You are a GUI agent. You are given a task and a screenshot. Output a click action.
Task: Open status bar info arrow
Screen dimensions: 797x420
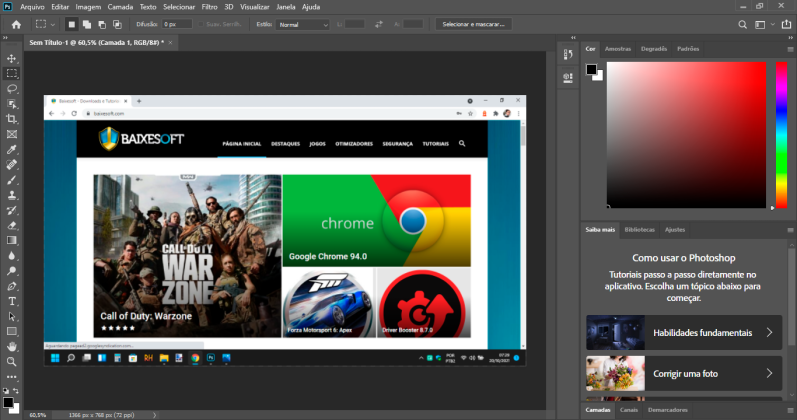point(155,415)
